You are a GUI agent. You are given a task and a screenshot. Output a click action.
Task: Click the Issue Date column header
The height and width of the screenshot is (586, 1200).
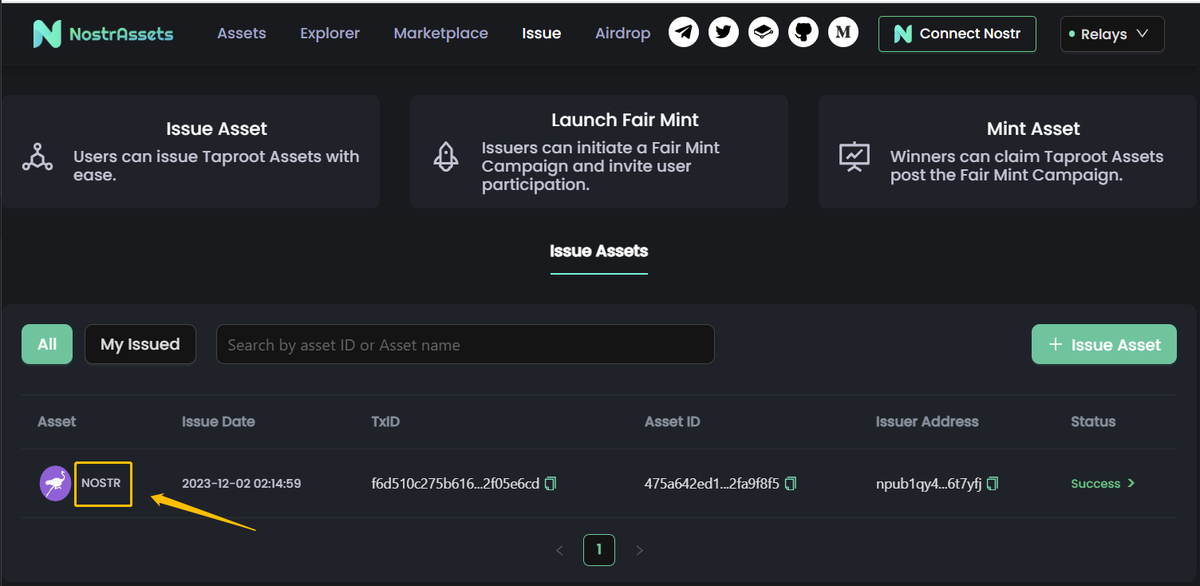pyautogui.click(x=218, y=422)
